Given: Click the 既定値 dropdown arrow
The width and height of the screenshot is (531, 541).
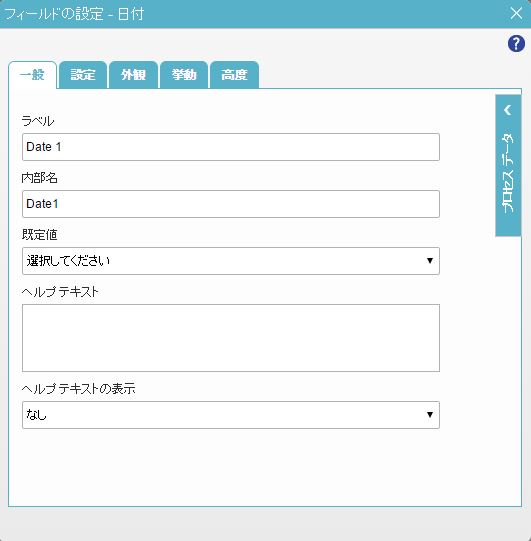Looking at the screenshot, I should click(x=430, y=261).
